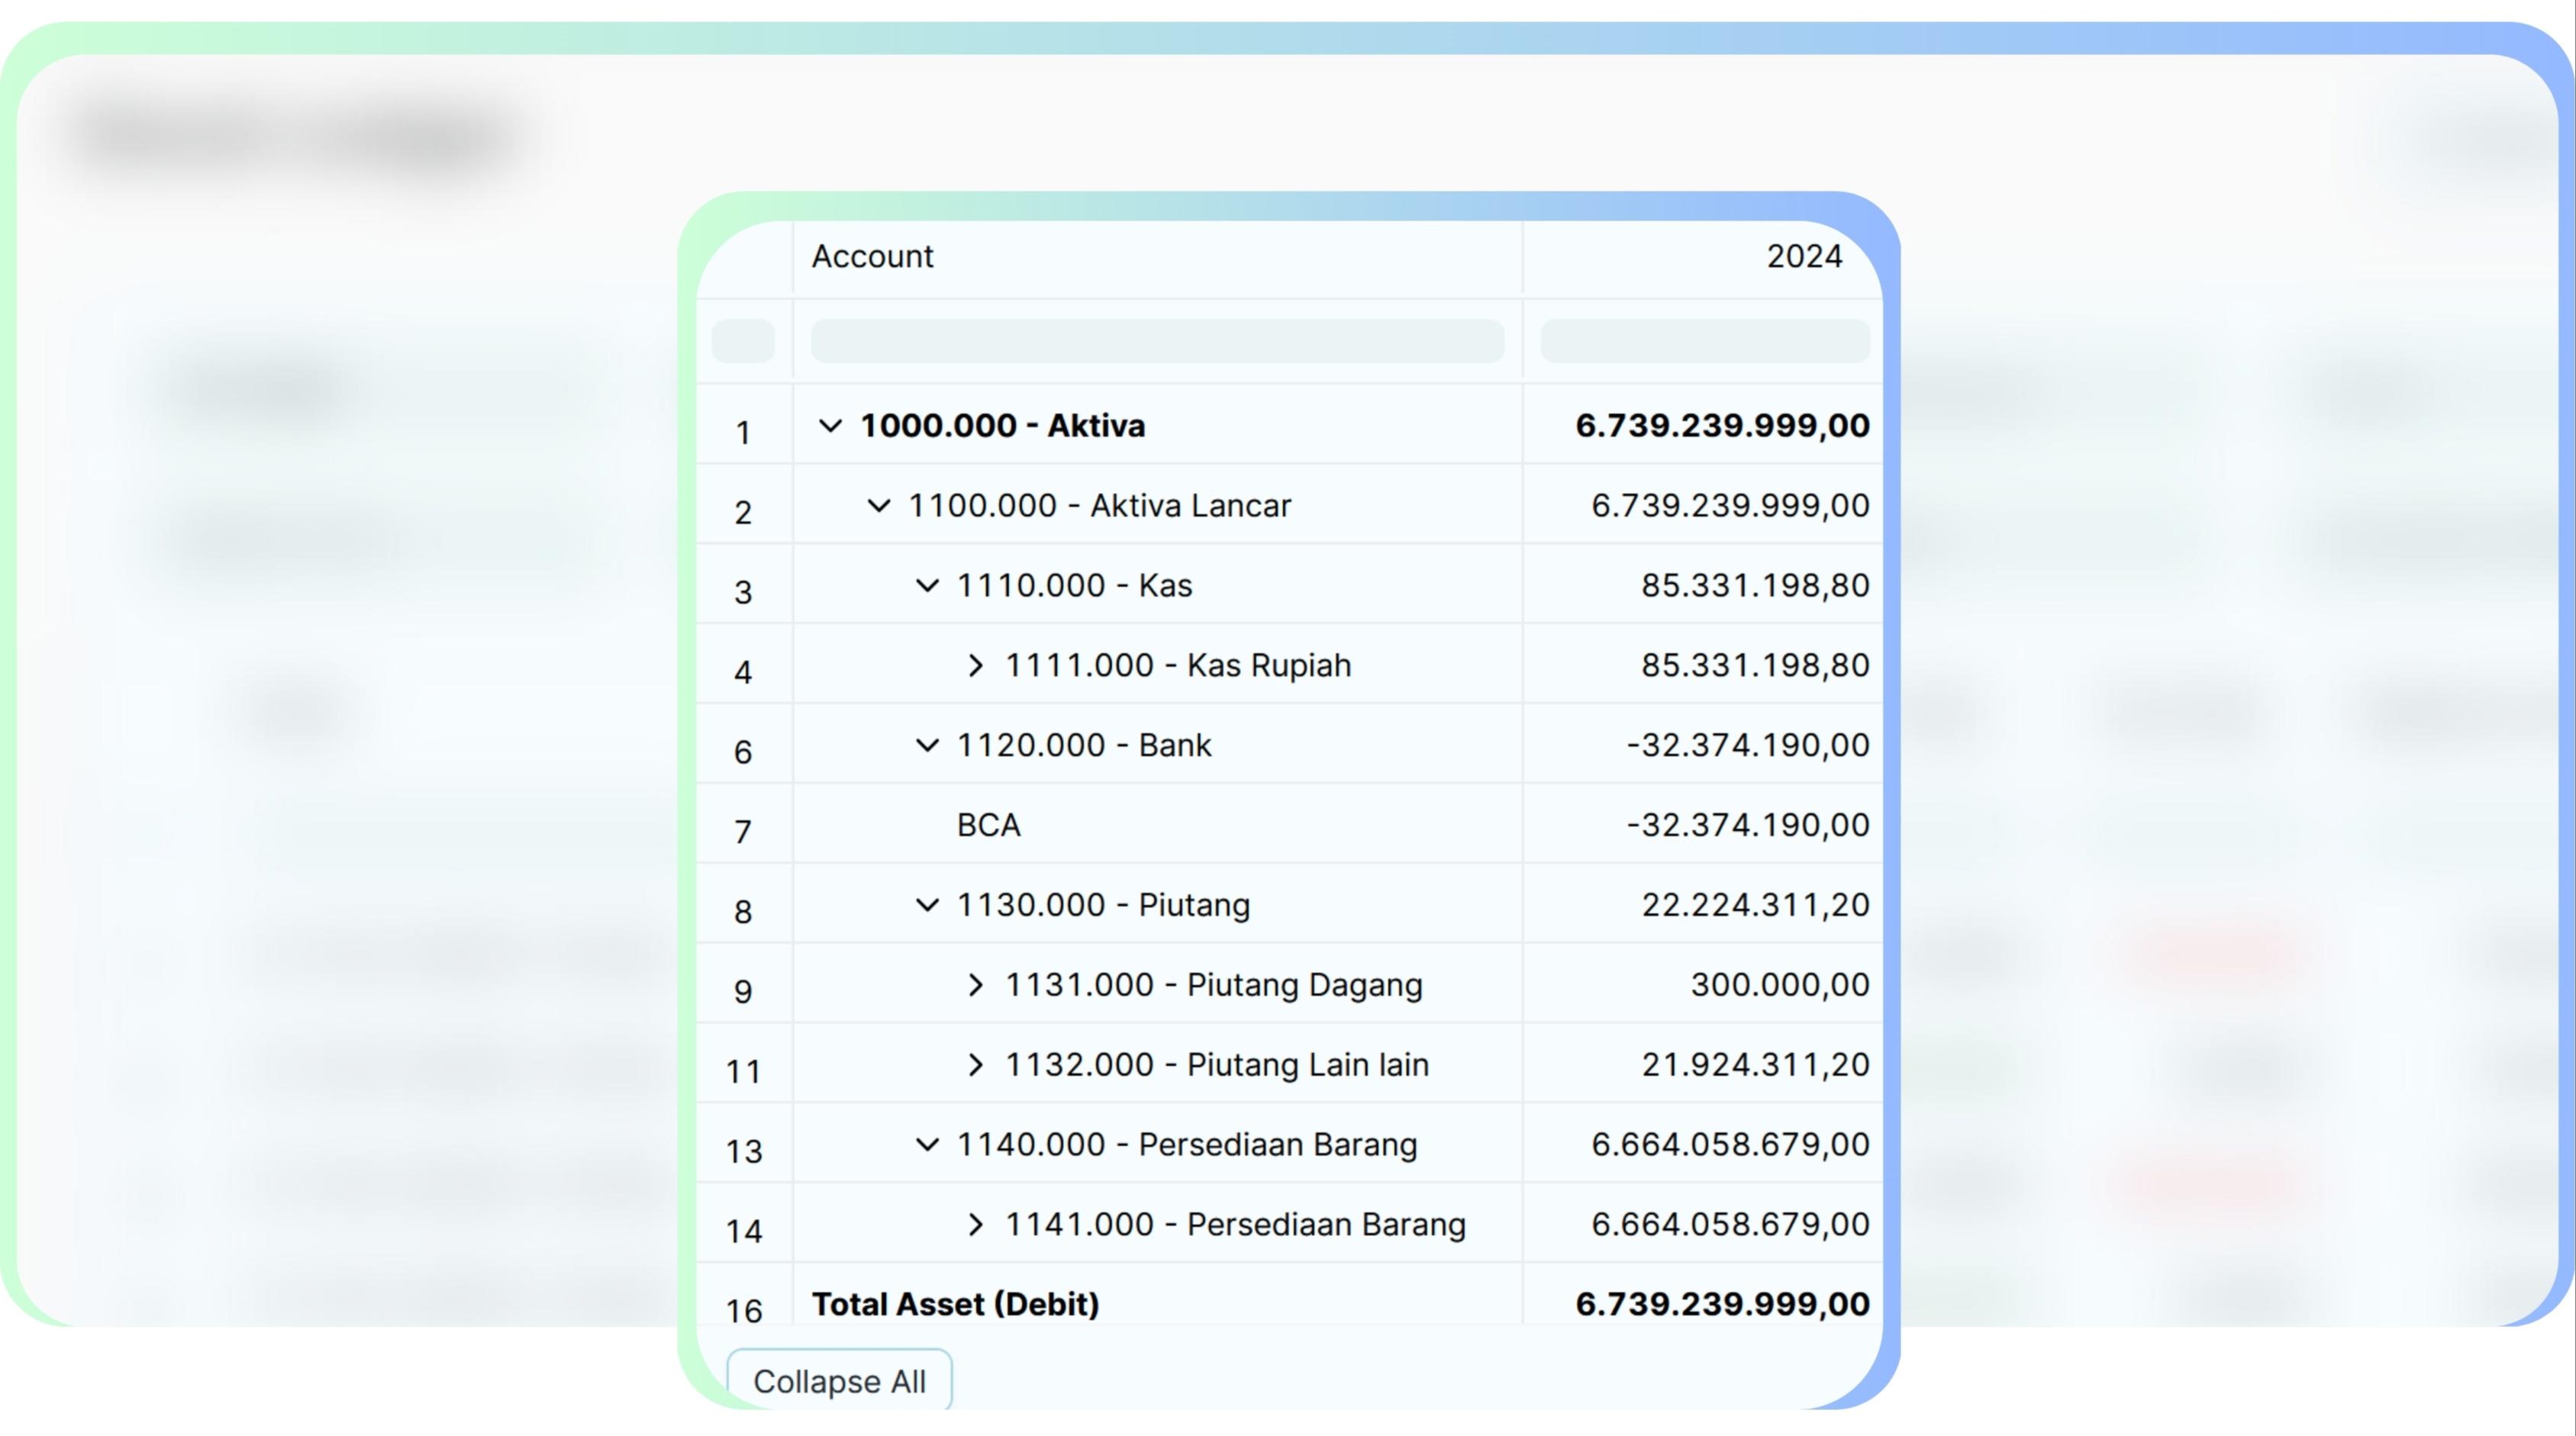
Task: Expand the 1132.000 - Piutang Lain lain row
Action: click(x=975, y=1065)
